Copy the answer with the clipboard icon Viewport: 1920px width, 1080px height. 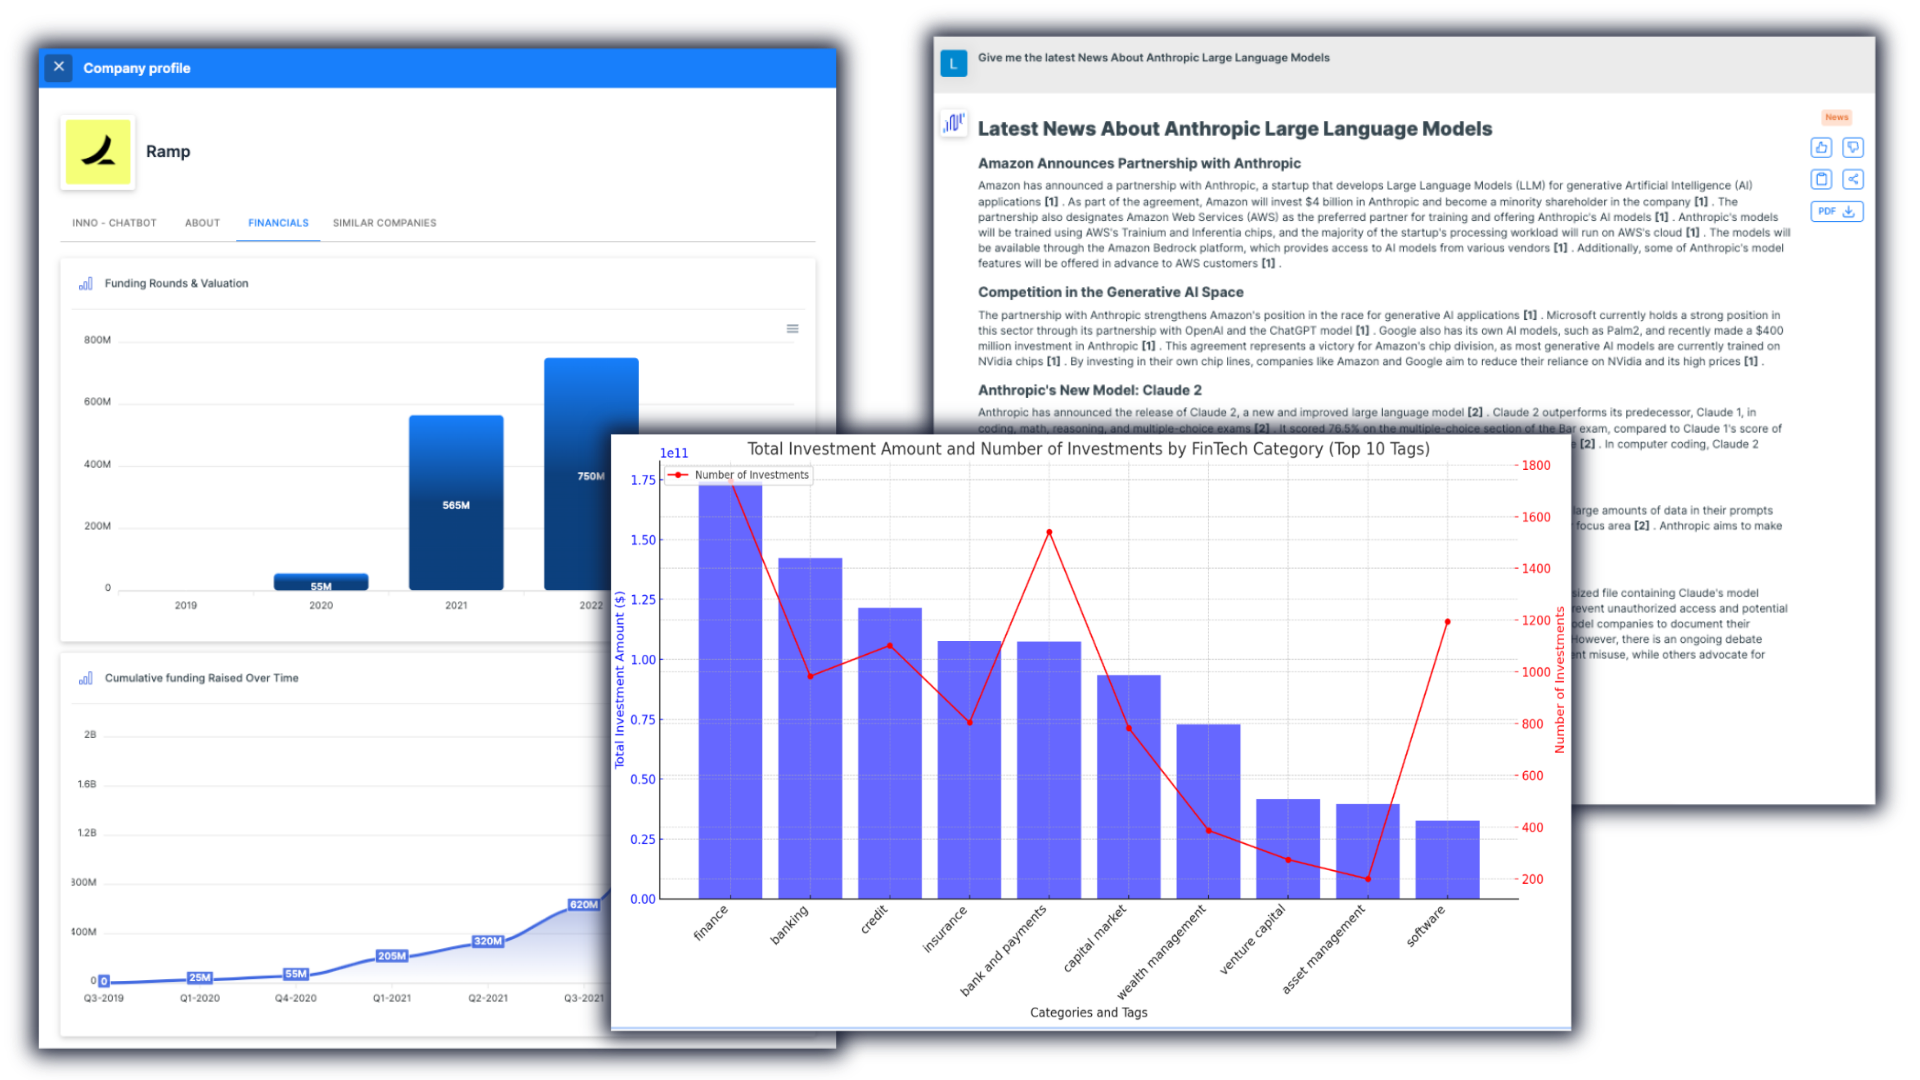coord(1821,180)
